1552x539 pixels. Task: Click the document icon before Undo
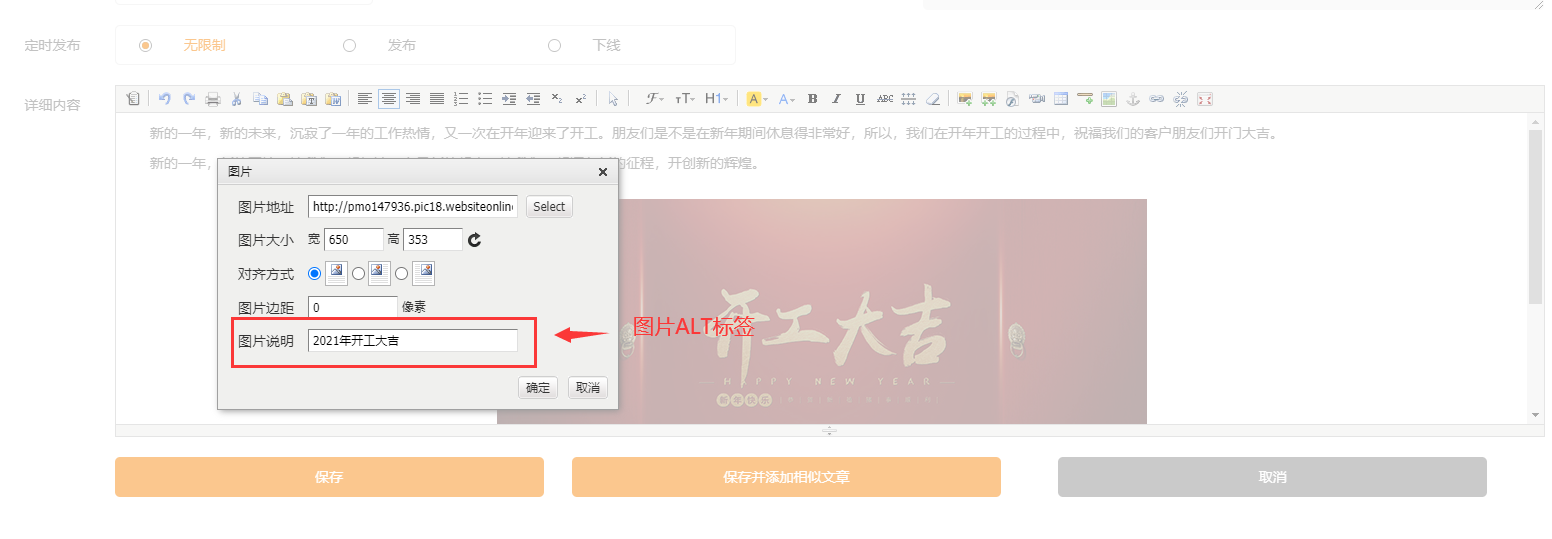click(133, 99)
